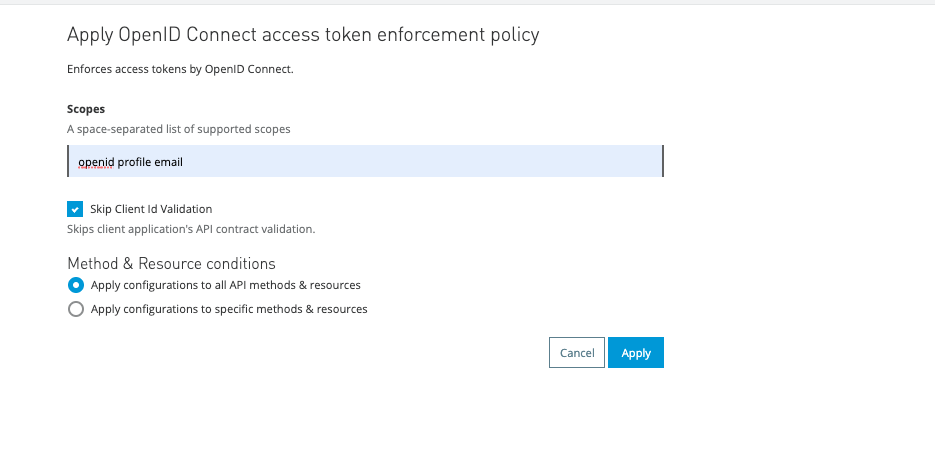Select apply configurations to specific methods radio

click(75, 309)
